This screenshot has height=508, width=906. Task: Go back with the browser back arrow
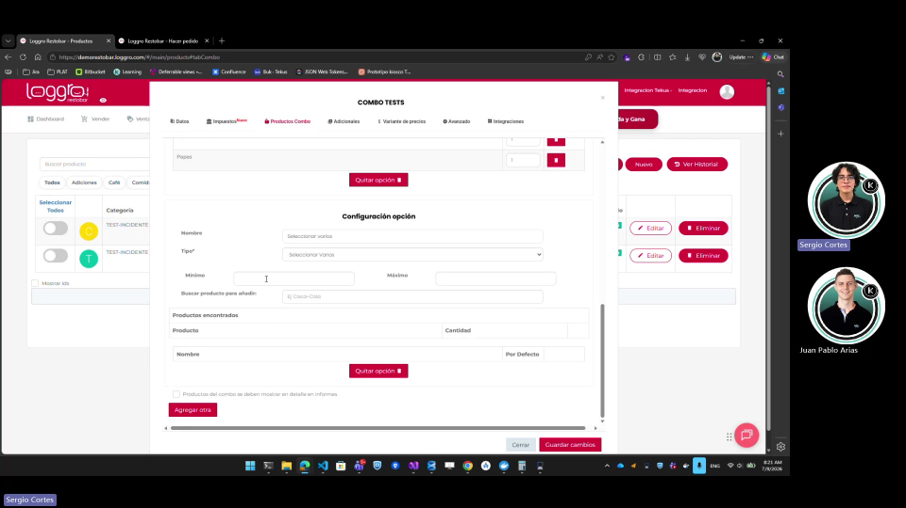(x=8, y=57)
